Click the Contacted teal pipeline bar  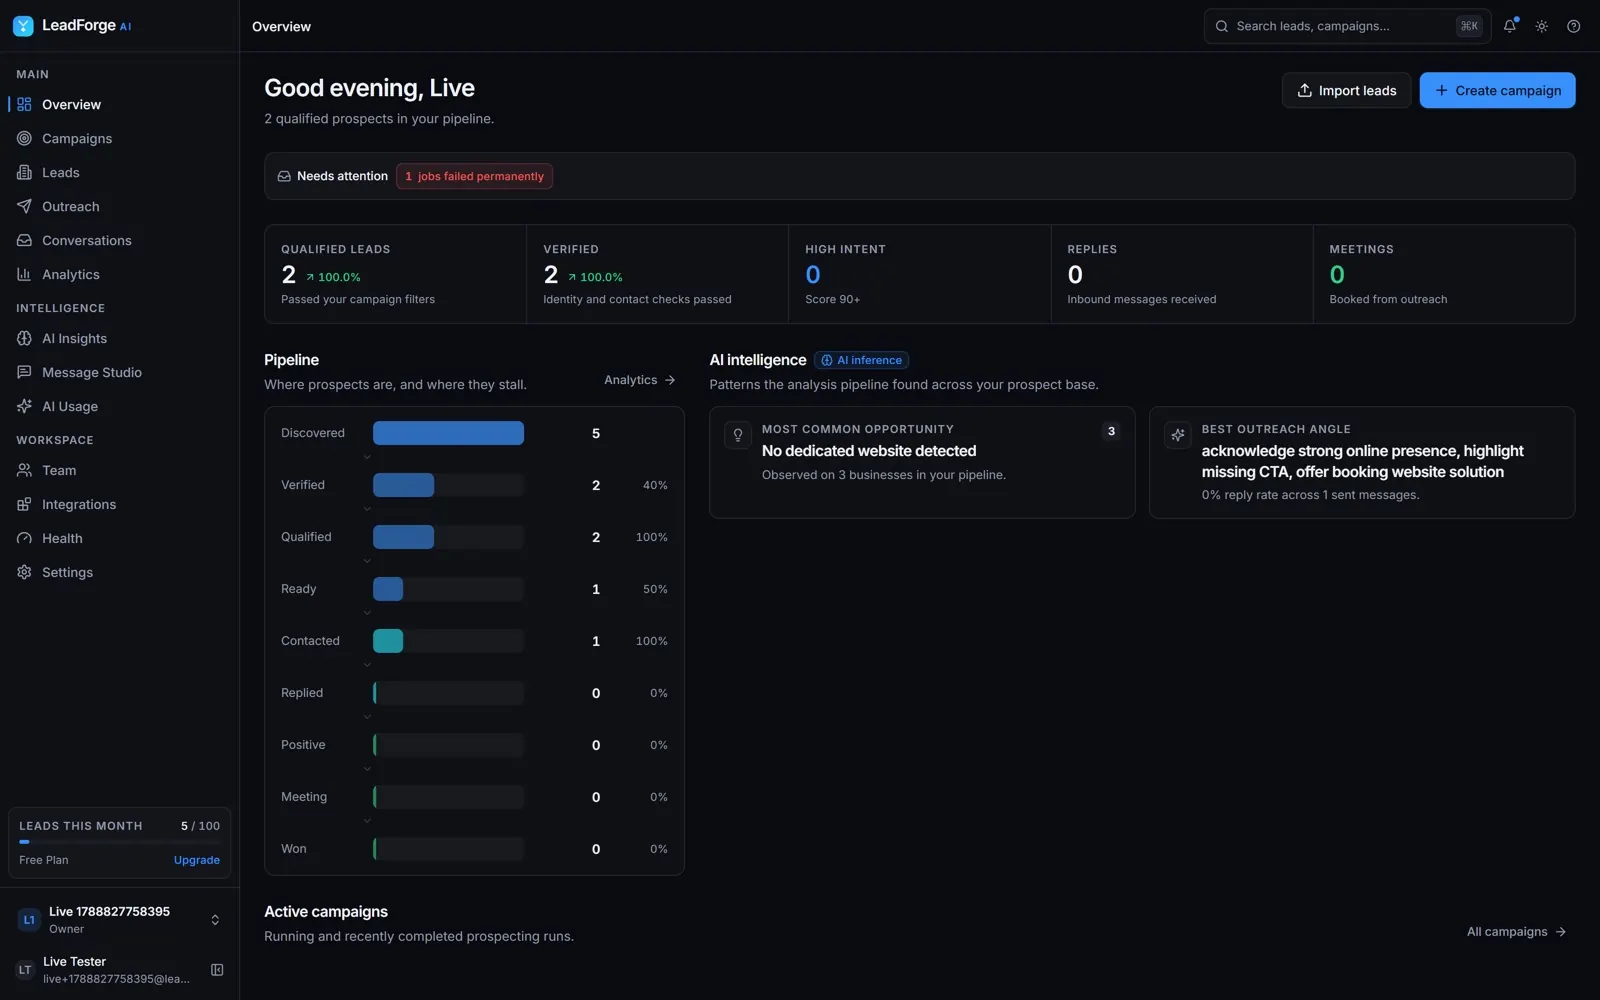pos(388,641)
